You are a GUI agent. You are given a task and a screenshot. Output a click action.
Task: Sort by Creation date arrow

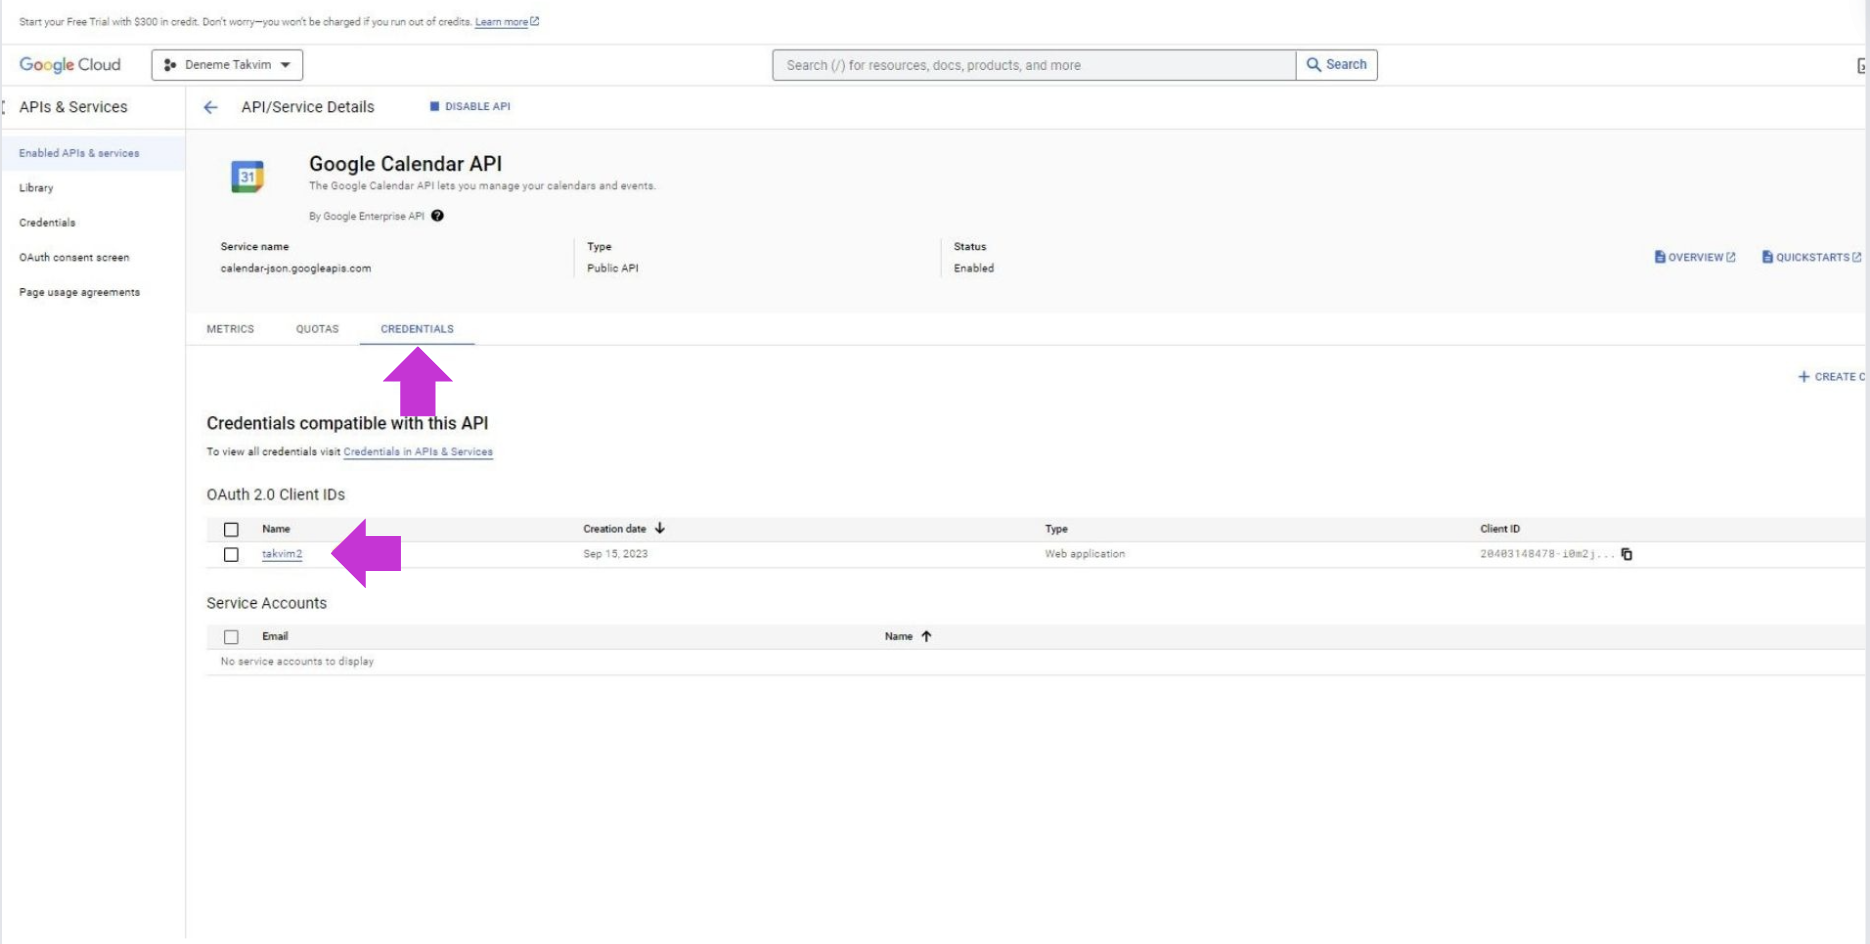point(660,528)
